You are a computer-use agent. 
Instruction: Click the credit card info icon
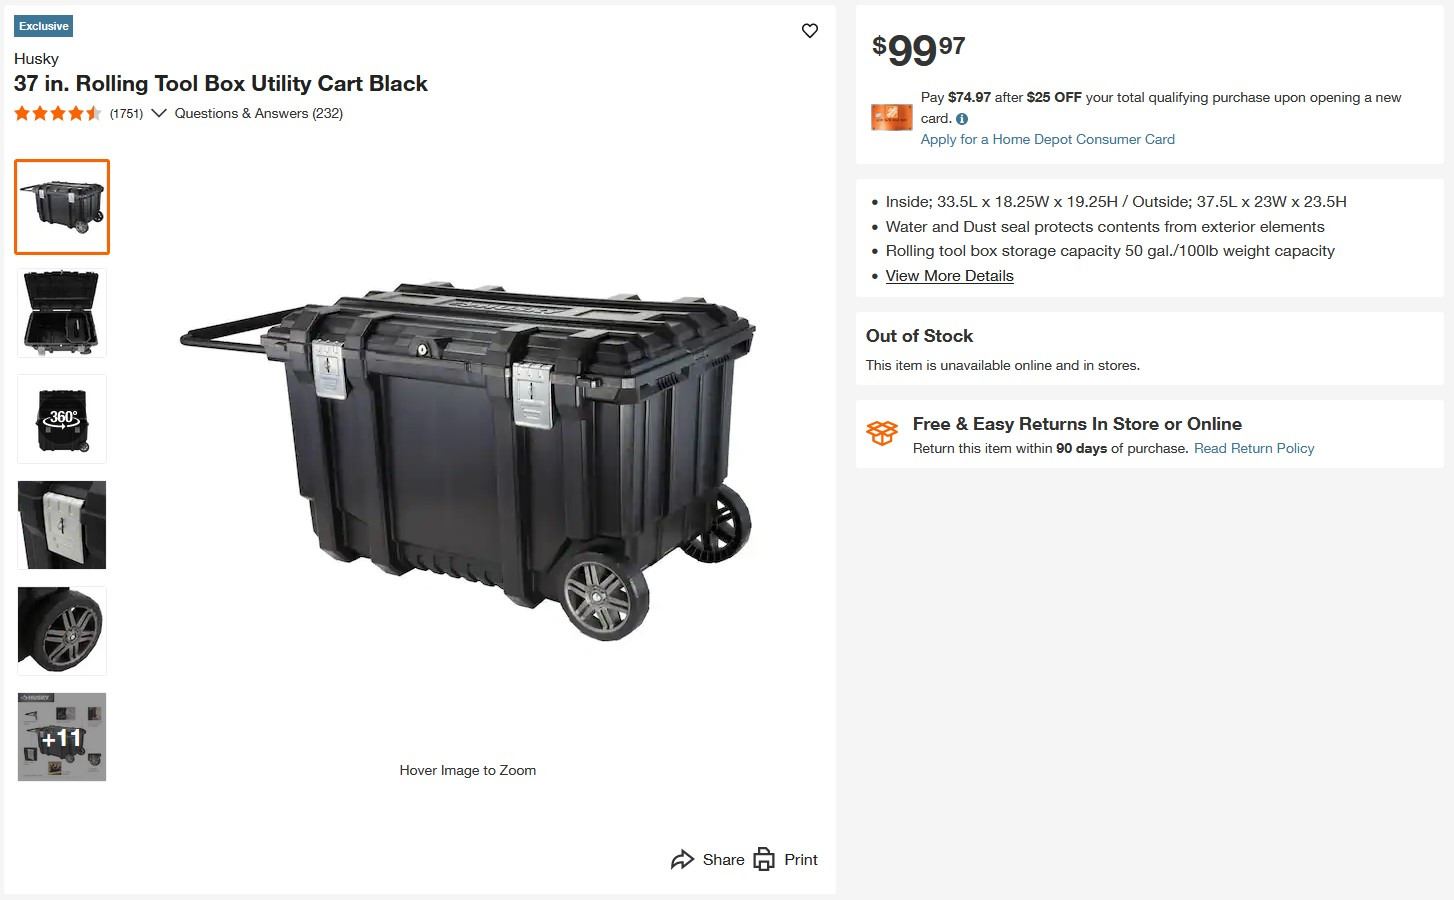pyautogui.click(x=962, y=119)
